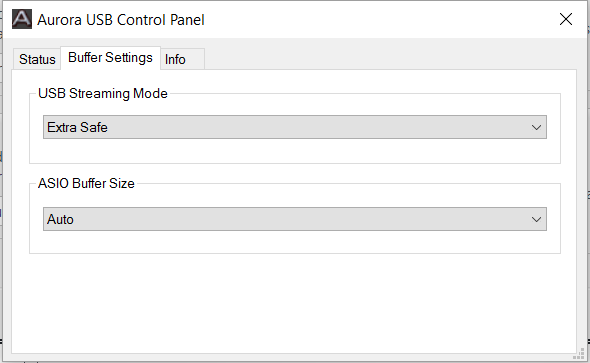Click the resize grip at window's bottom corner
Viewport: 590px width, 363px height.
(579, 354)
